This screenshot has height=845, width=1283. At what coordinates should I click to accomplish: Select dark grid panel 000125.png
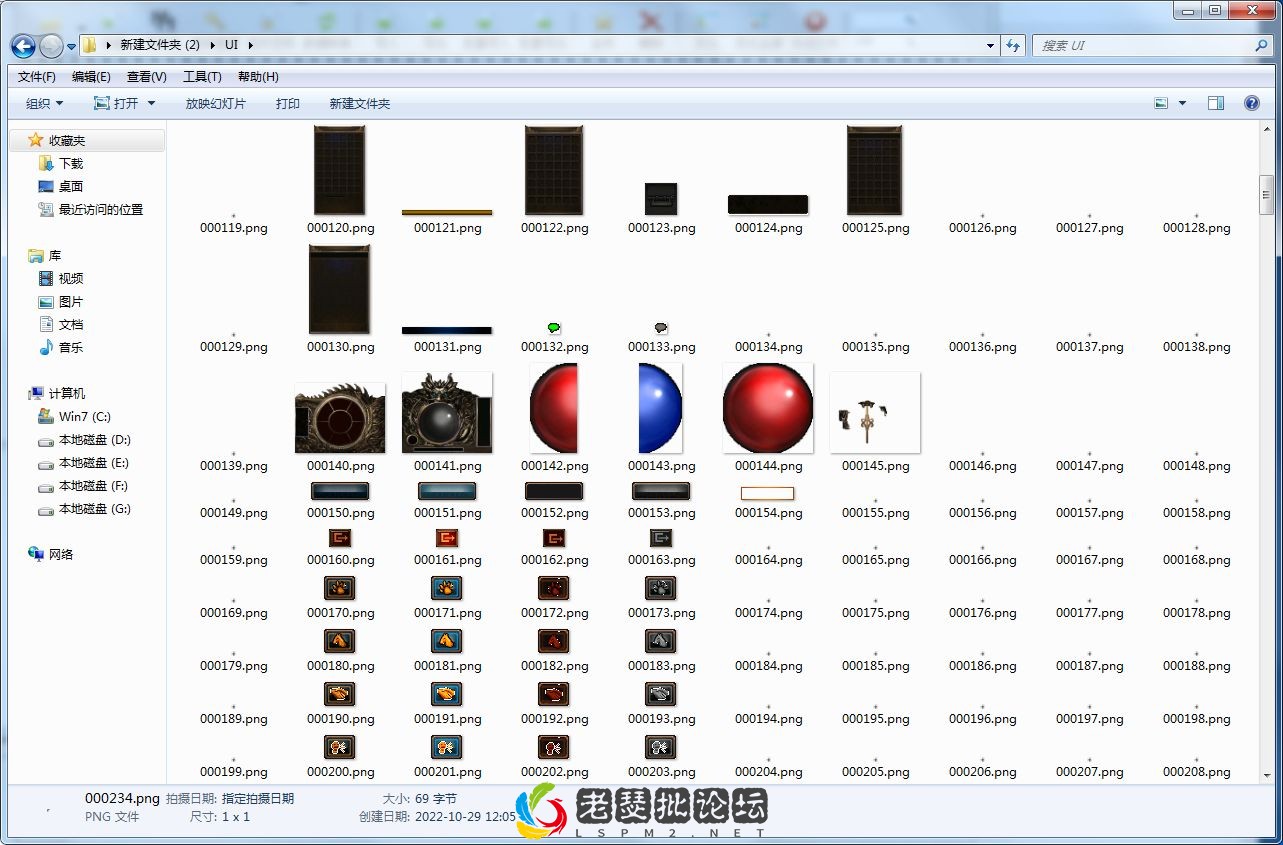click(874, 170)
